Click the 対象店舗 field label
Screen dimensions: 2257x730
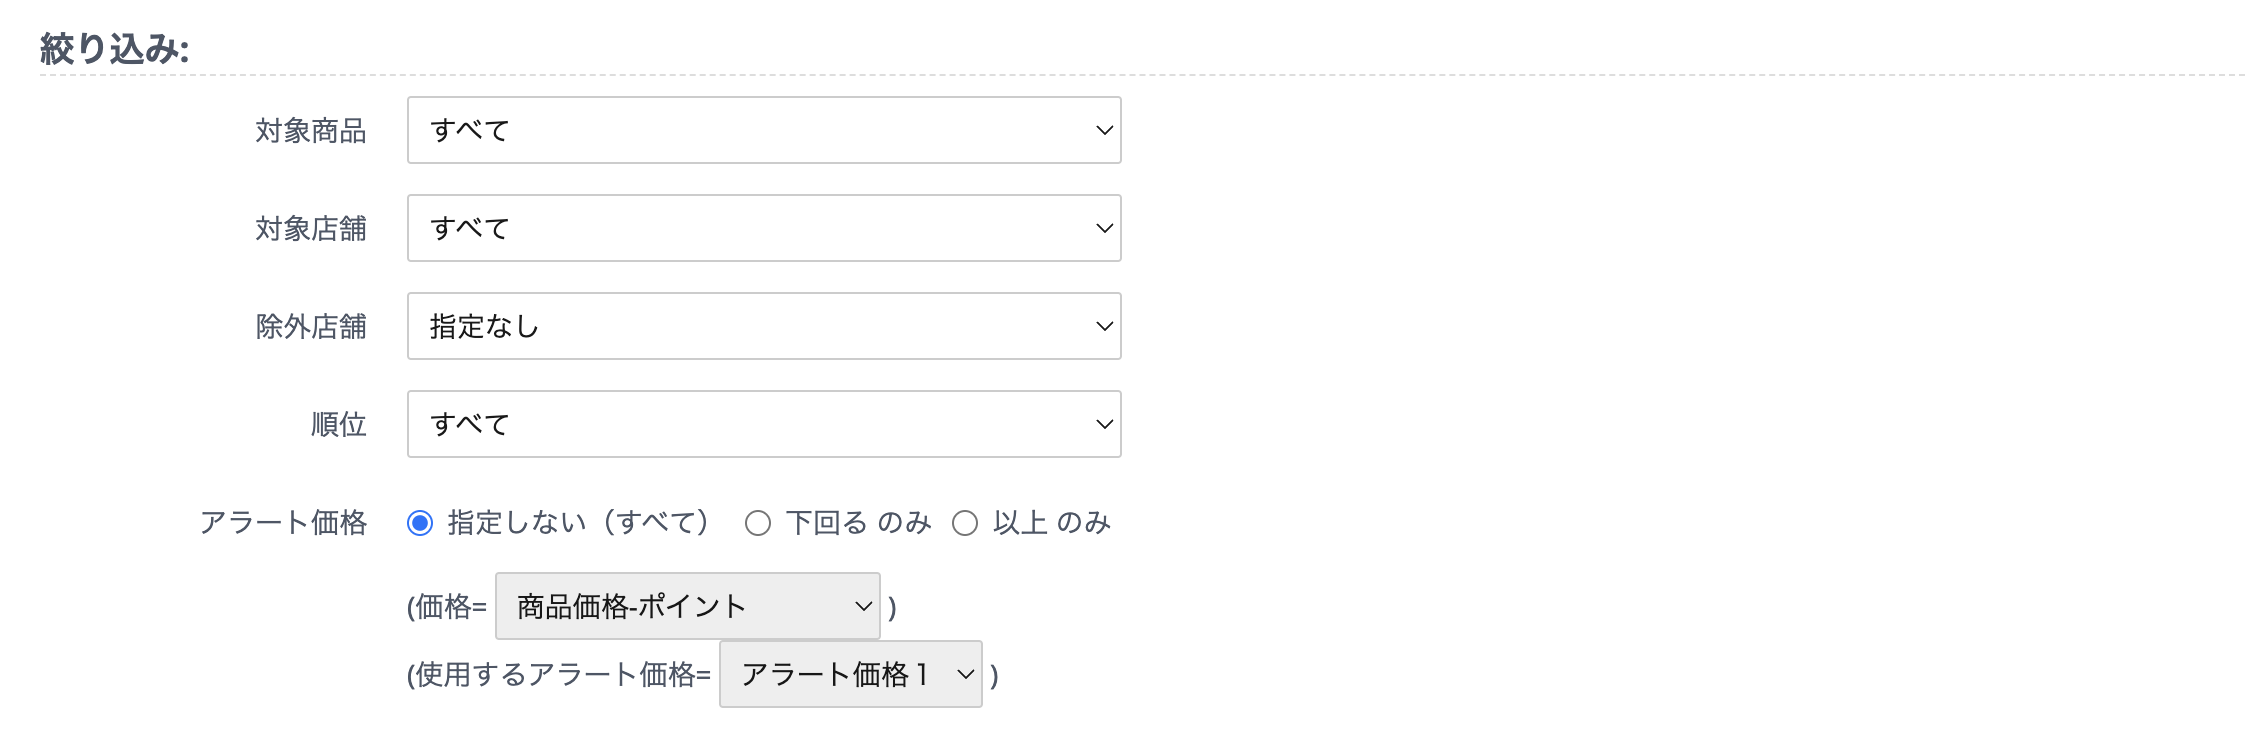point(311,229)
